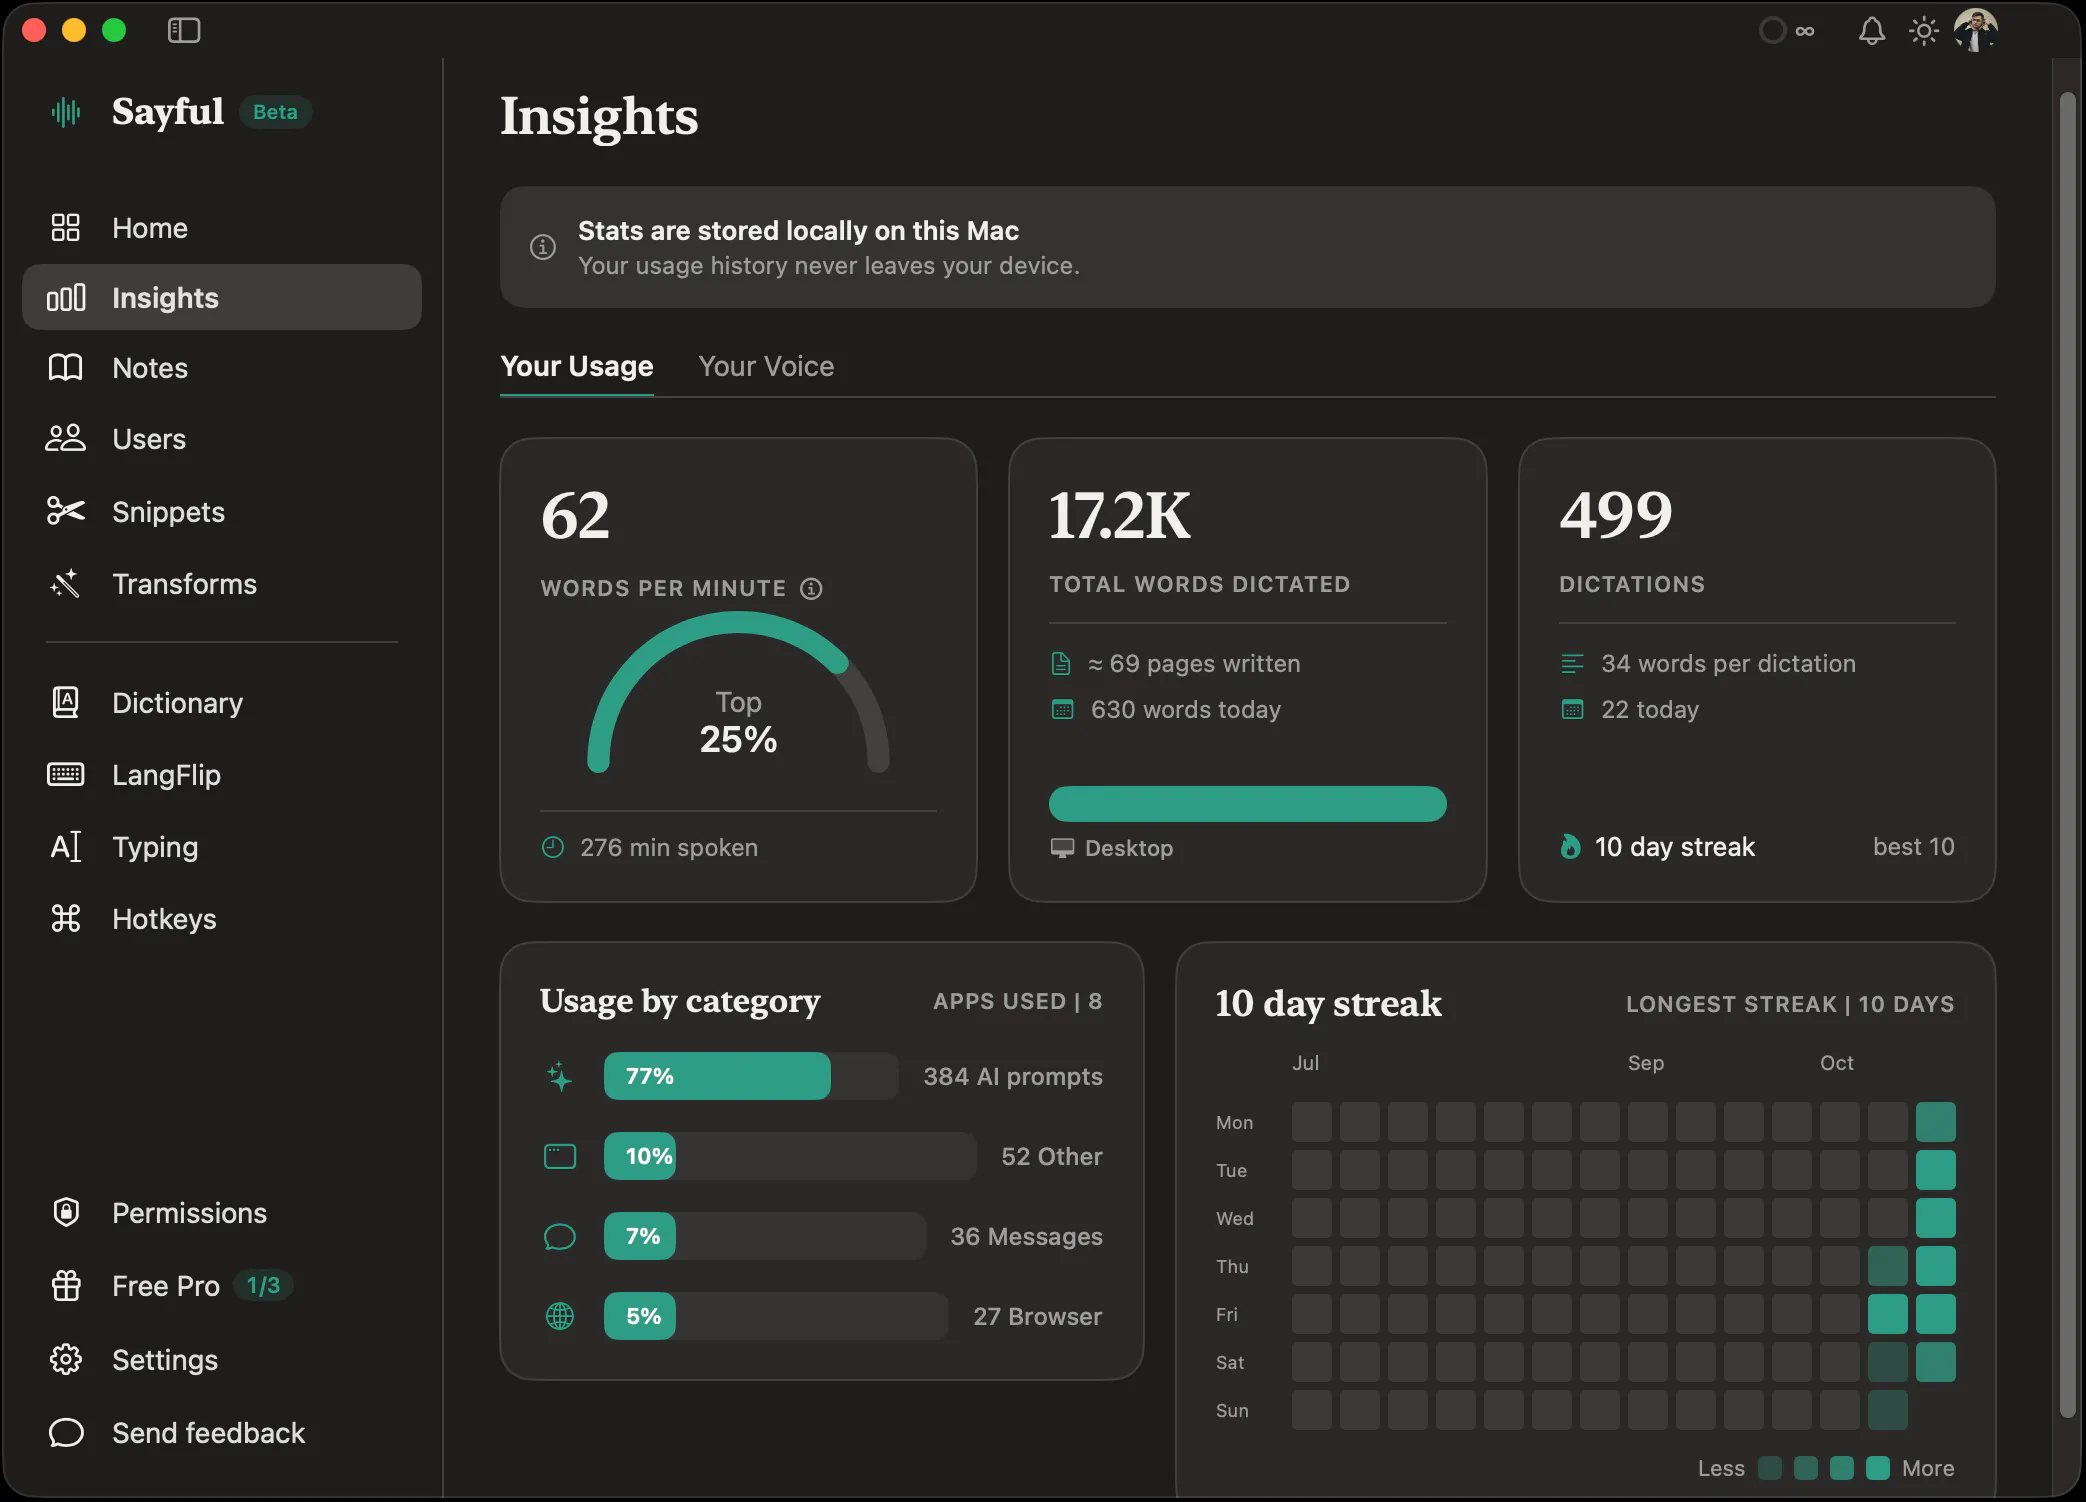Click "APPS USED | 8" label
This screenshot has height=1502, width=2086.
(x=1018, y=1001)
